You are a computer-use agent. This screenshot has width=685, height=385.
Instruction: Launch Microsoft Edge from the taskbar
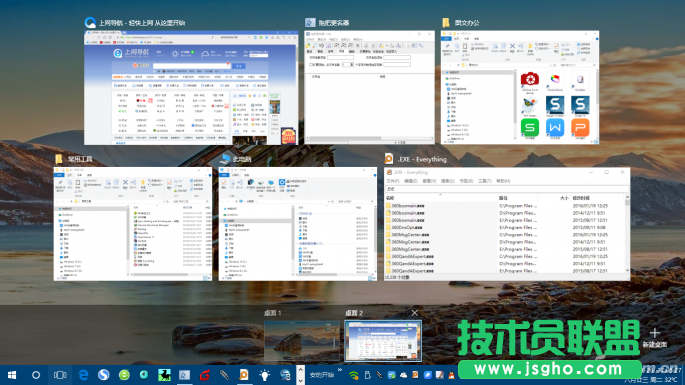[83, 375]
